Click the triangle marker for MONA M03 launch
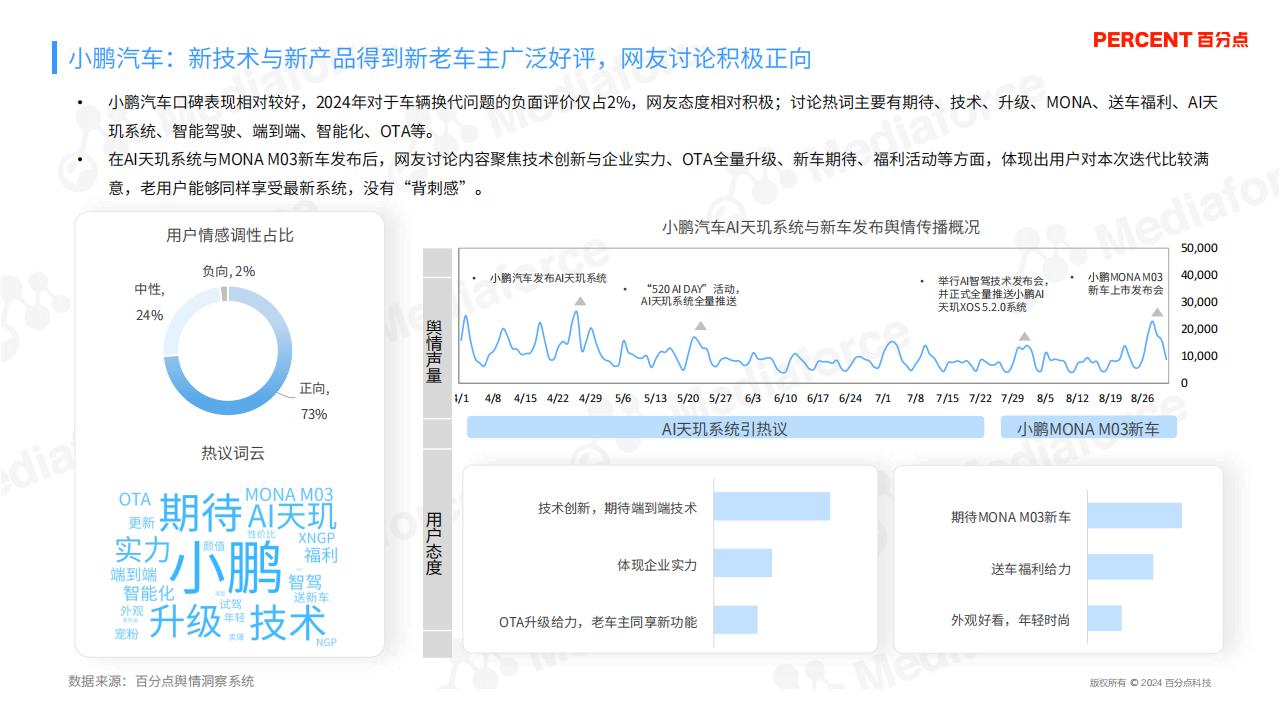This screenshot has width=1280, height=720. tap(1156, 312)
